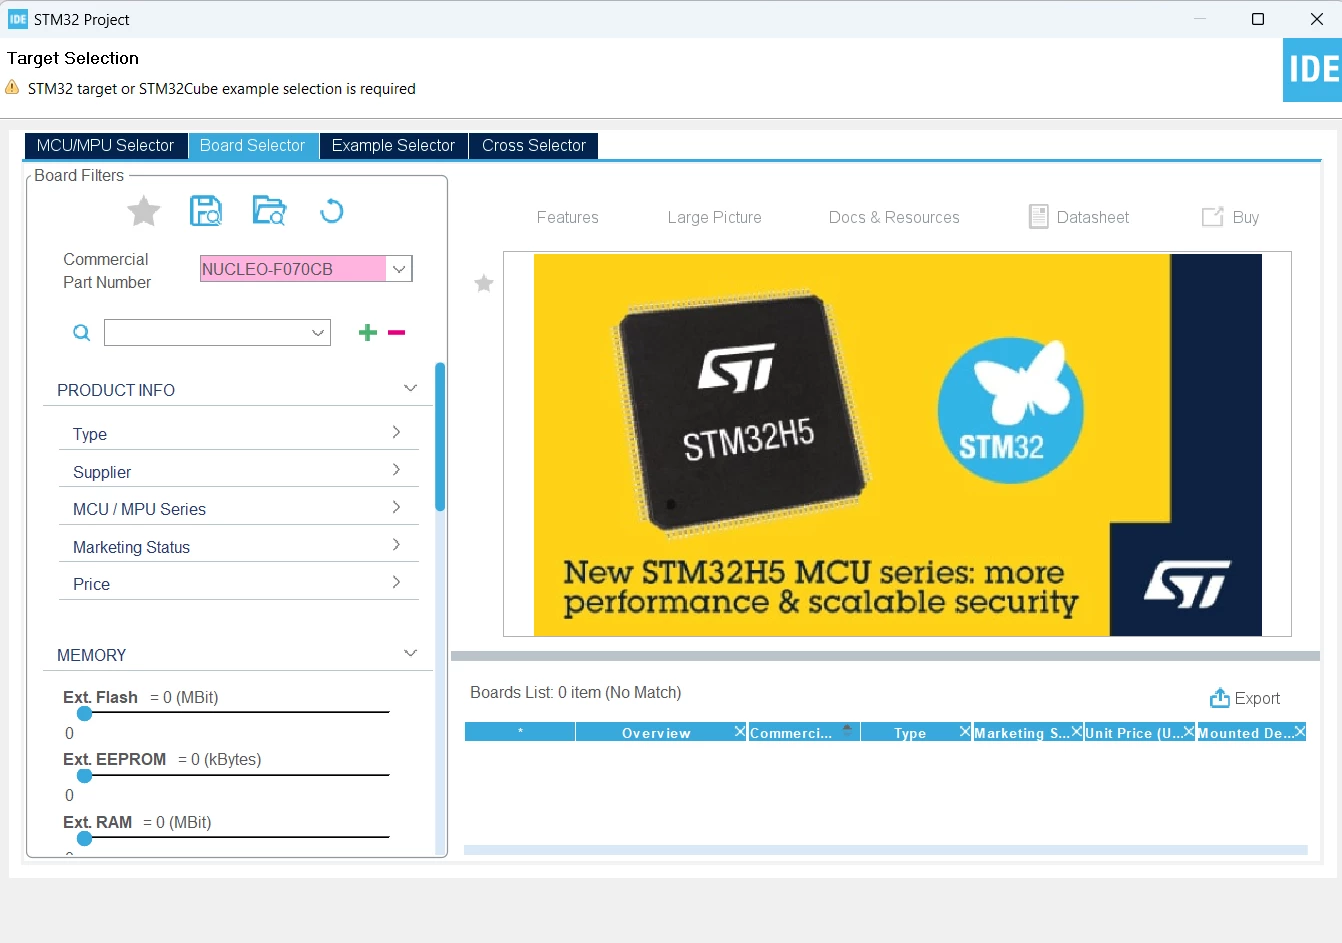The image size is (1342, 943).
Task: Open the Large Picture view
Action: tap(714, 217)
